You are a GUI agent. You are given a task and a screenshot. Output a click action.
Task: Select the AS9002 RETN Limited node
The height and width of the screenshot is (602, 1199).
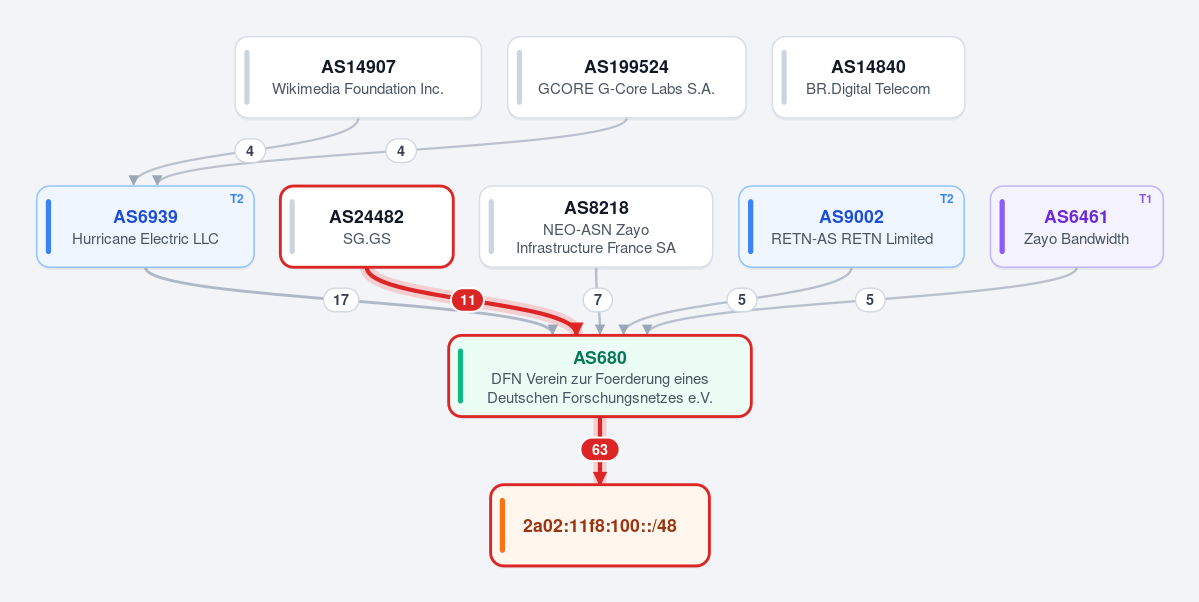click(851, 227)
